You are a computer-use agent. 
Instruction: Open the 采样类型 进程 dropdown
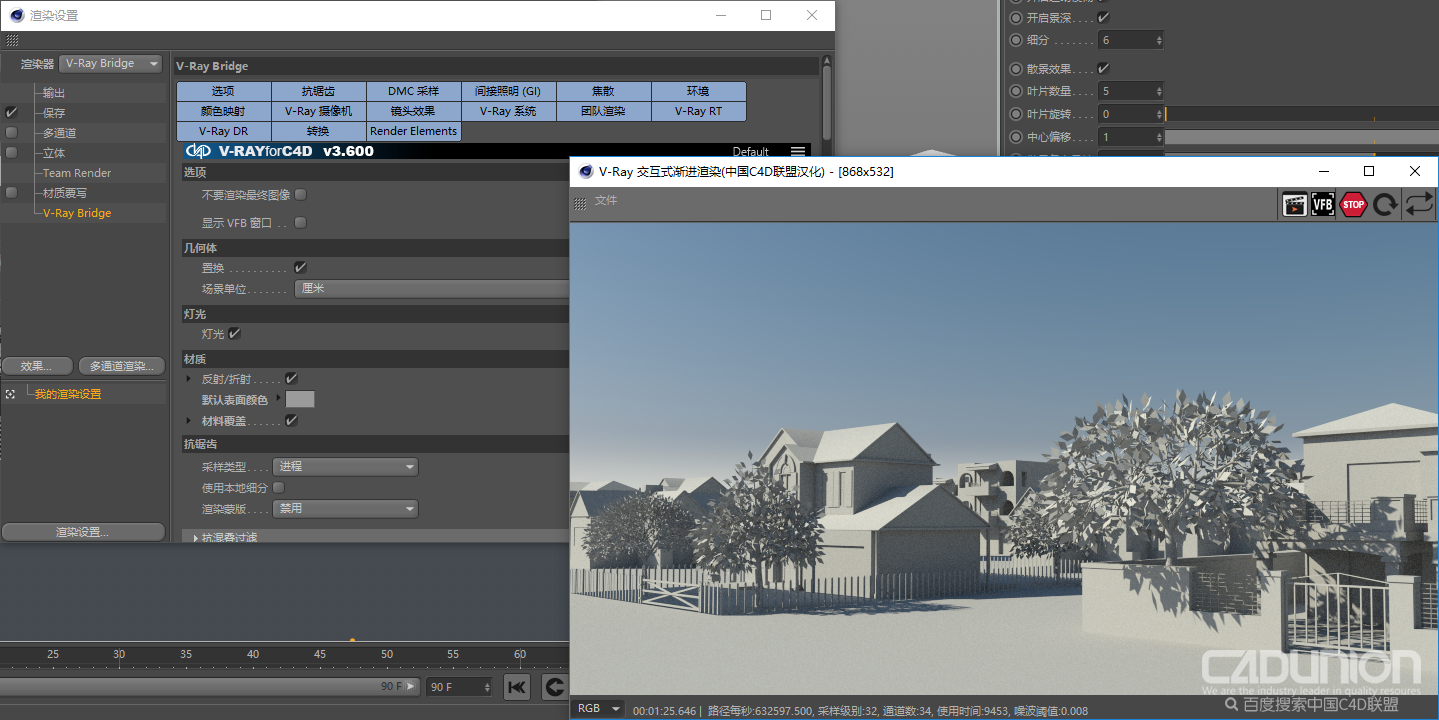click(346, 467)
